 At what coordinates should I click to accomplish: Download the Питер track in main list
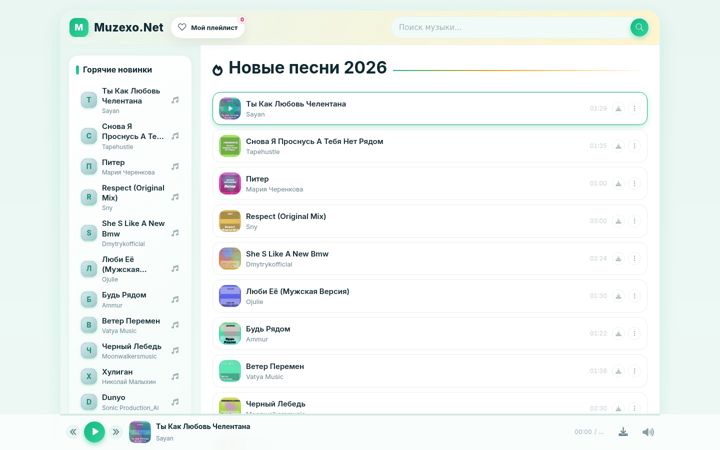619,184
